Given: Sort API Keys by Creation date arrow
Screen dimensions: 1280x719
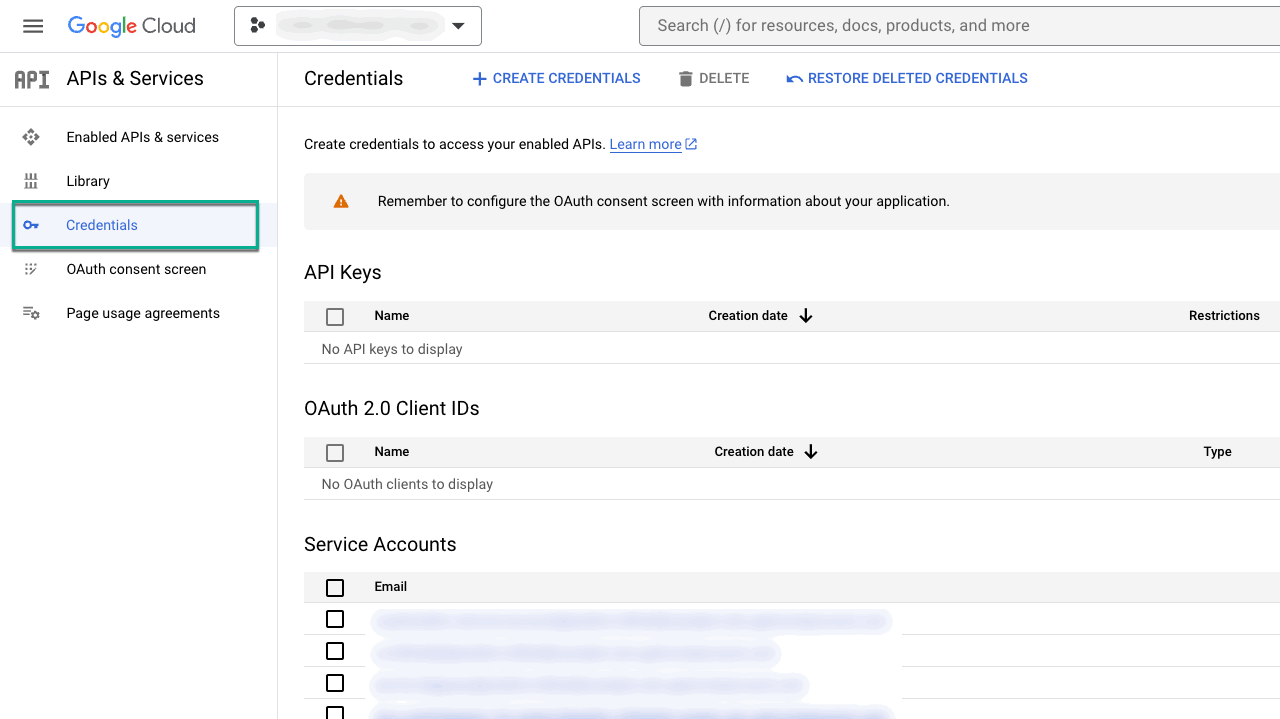Looking at the screenshot, I should 806,316.
